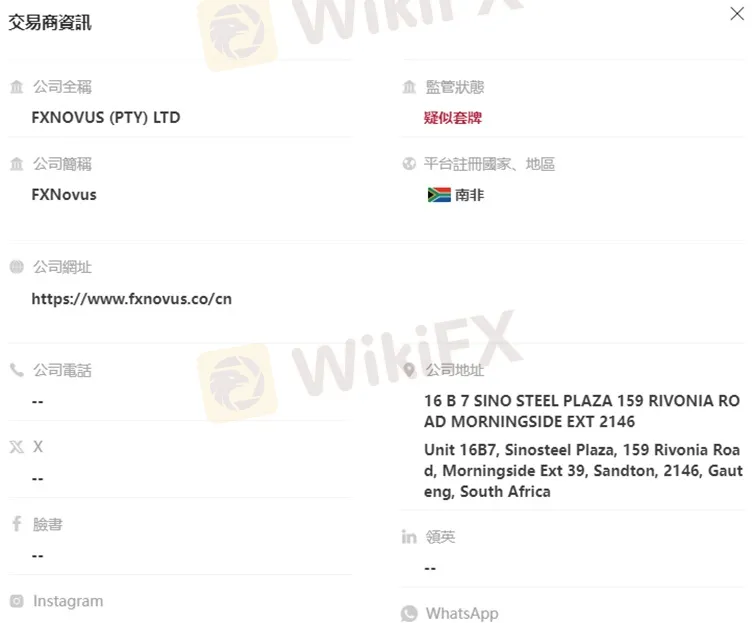Click the FXNovus short name text
This screenshot has height=623, width=755.
[x=64, y=195]
